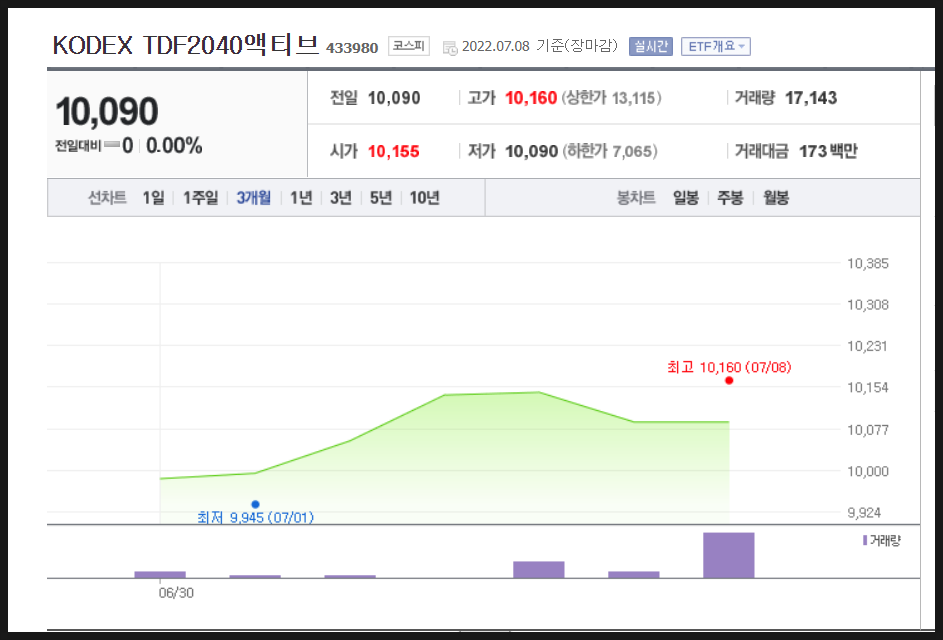
Task: View the 10년 line chart
Action: 425,197
